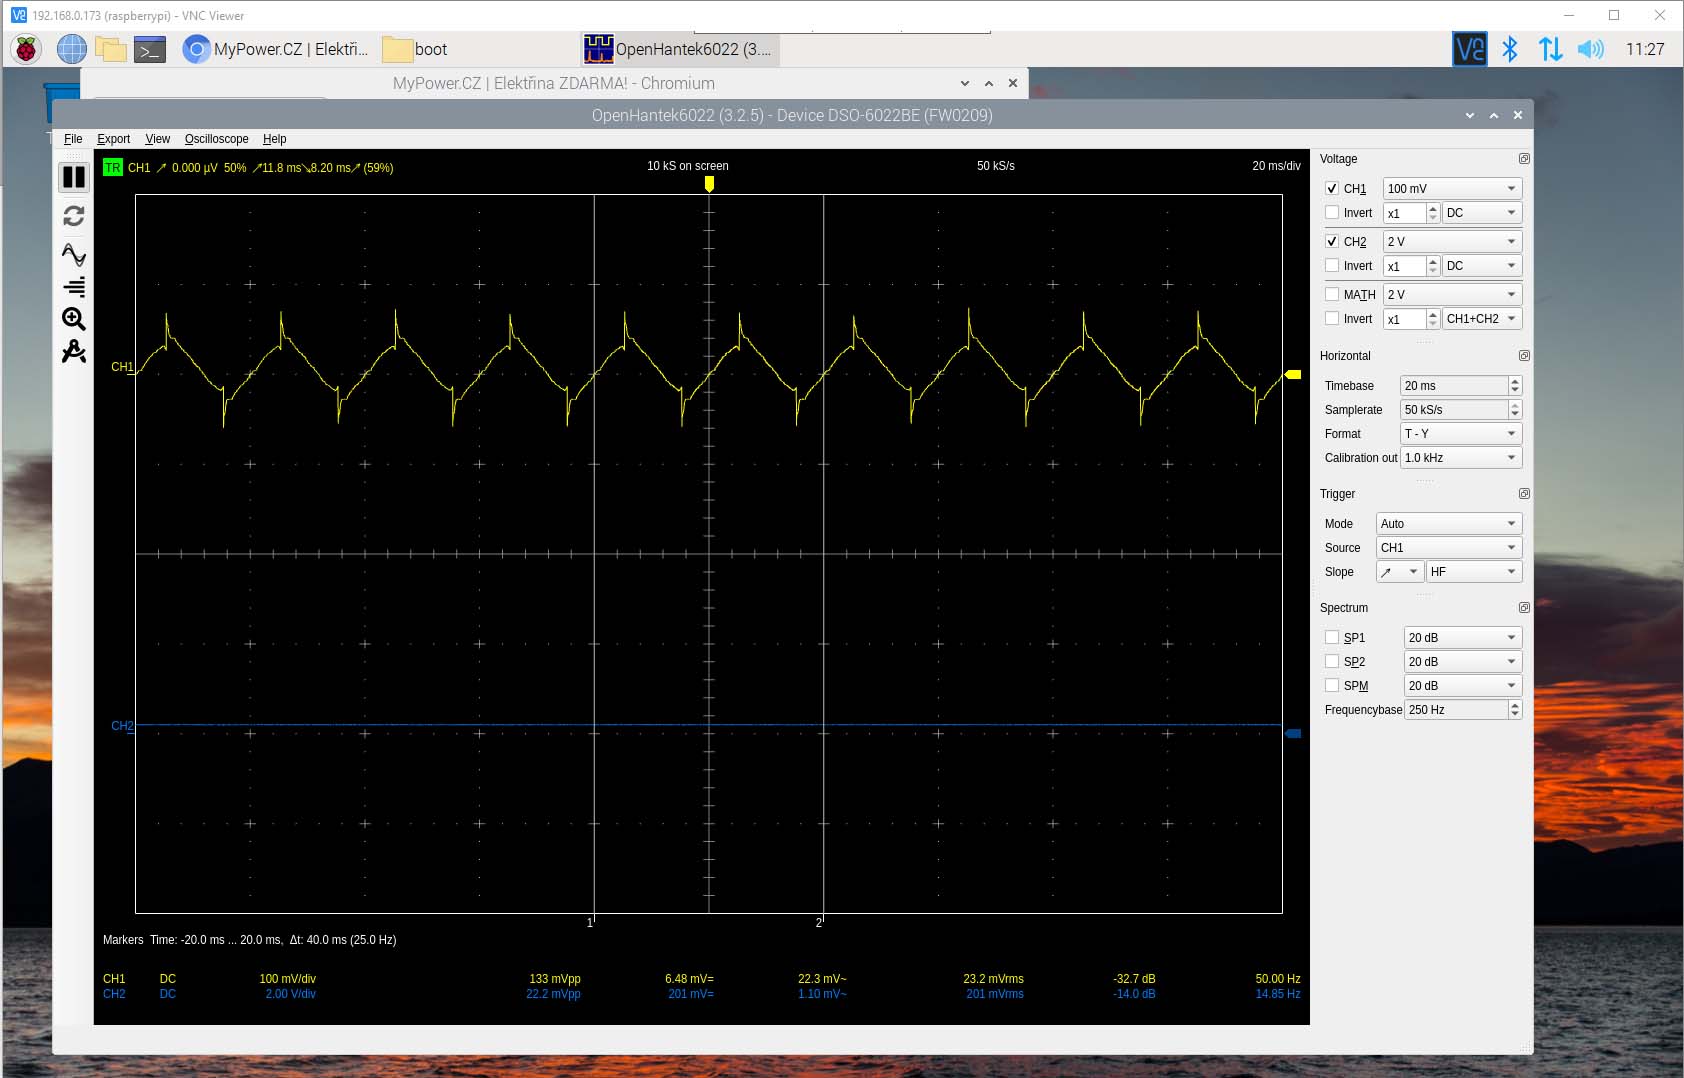Click the histogram lines icon

pyautogui.click(x=74, y=287)
